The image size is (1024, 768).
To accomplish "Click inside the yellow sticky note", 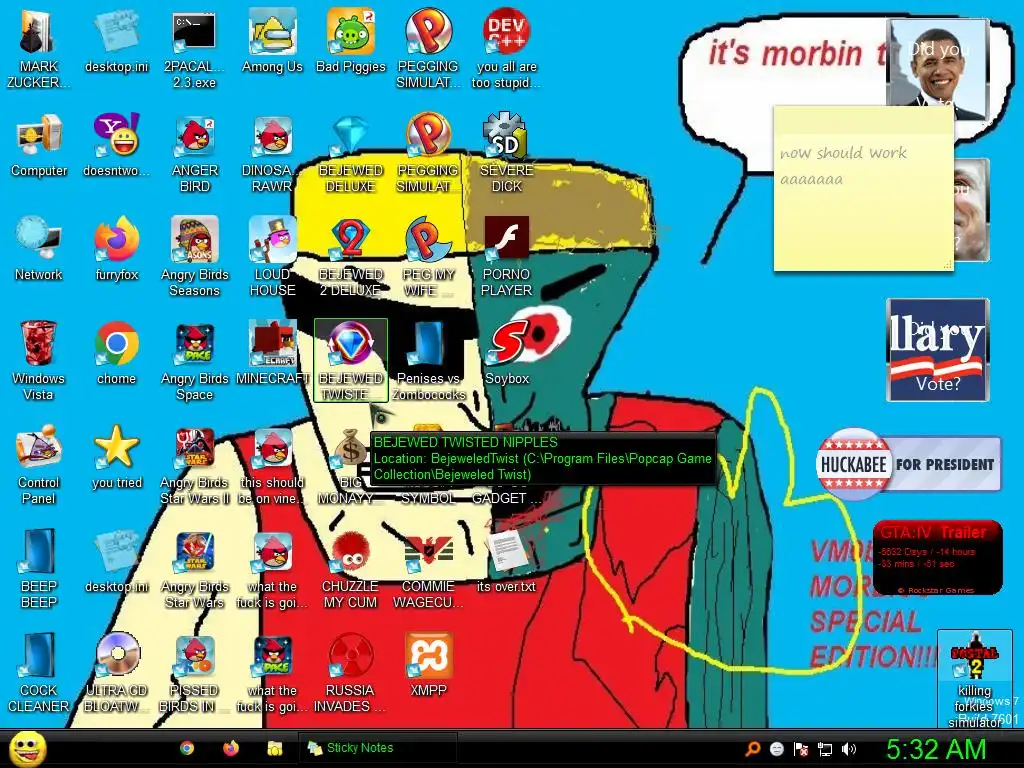I will coord(863,188).
